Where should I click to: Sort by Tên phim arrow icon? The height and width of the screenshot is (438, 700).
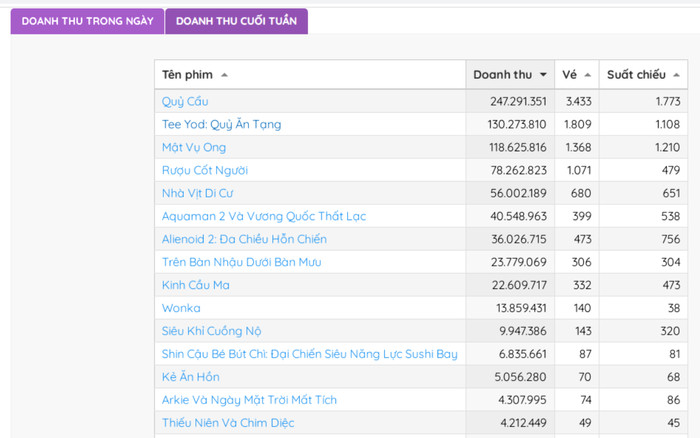pos(225,75)
